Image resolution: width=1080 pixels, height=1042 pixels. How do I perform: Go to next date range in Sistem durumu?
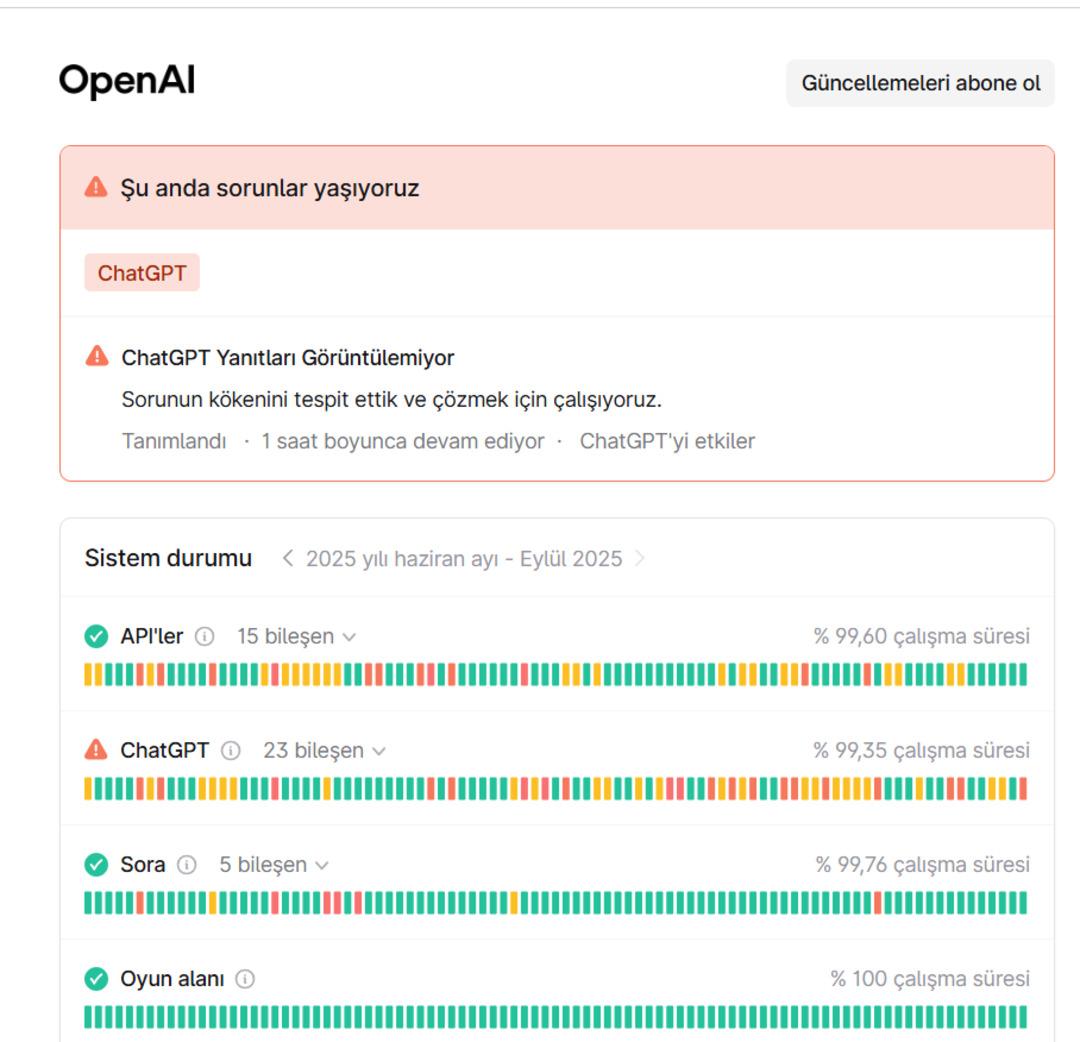coord(640,558)
